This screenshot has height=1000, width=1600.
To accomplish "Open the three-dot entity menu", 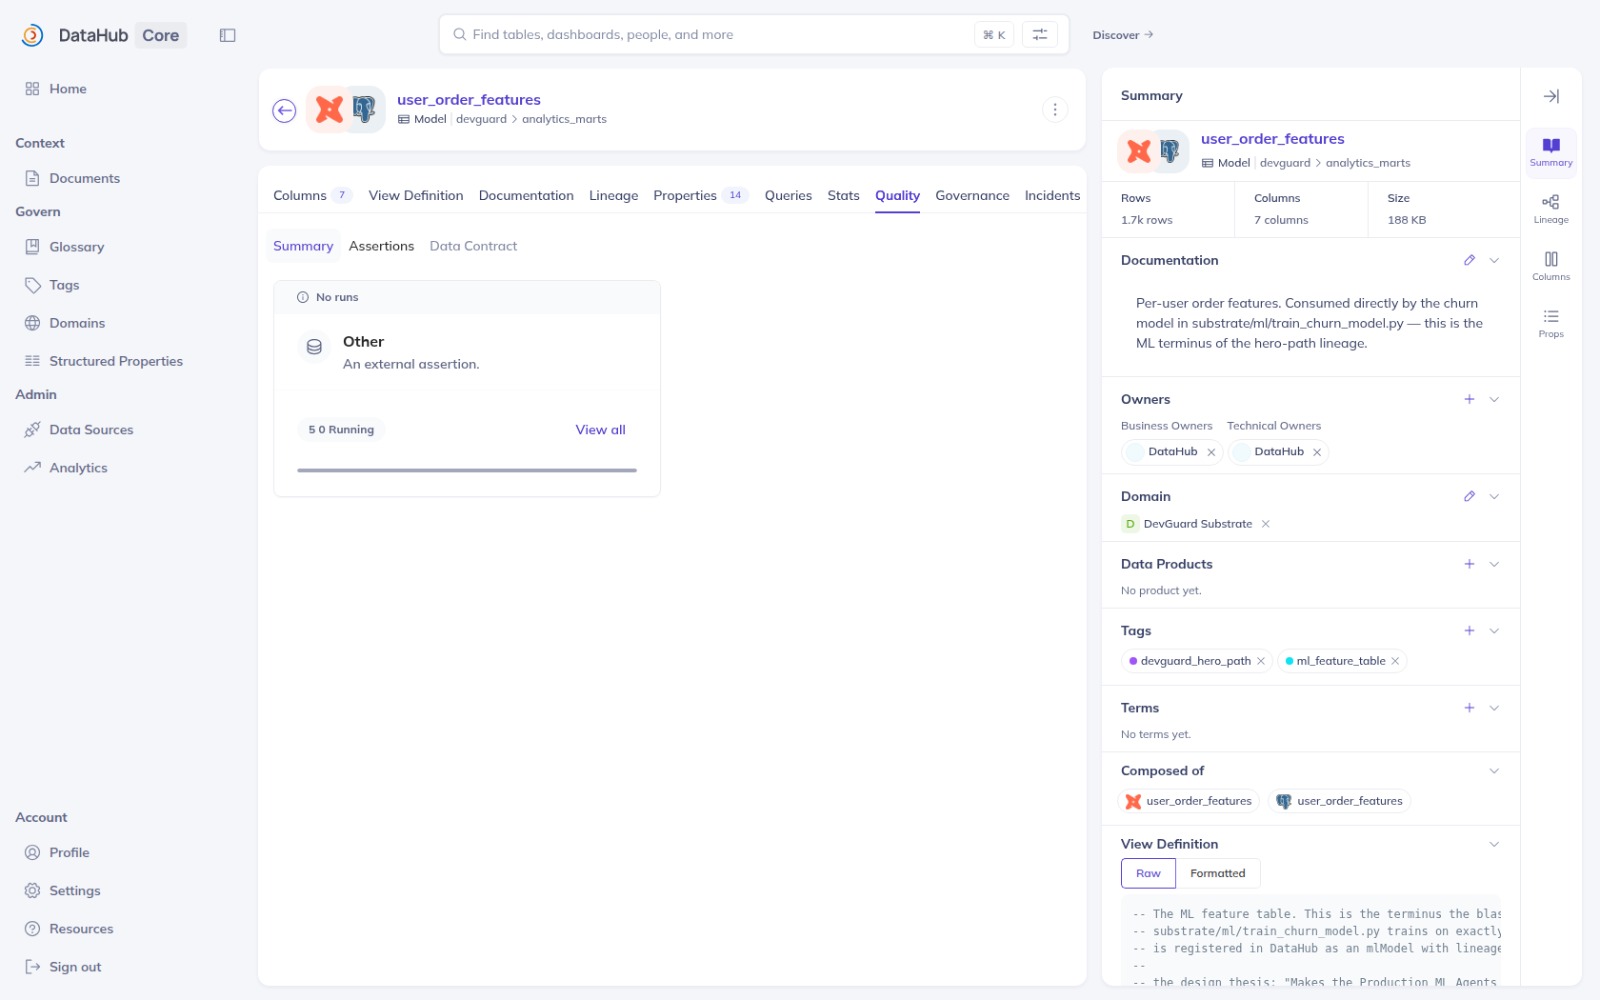I will (x=1055, y=110).
